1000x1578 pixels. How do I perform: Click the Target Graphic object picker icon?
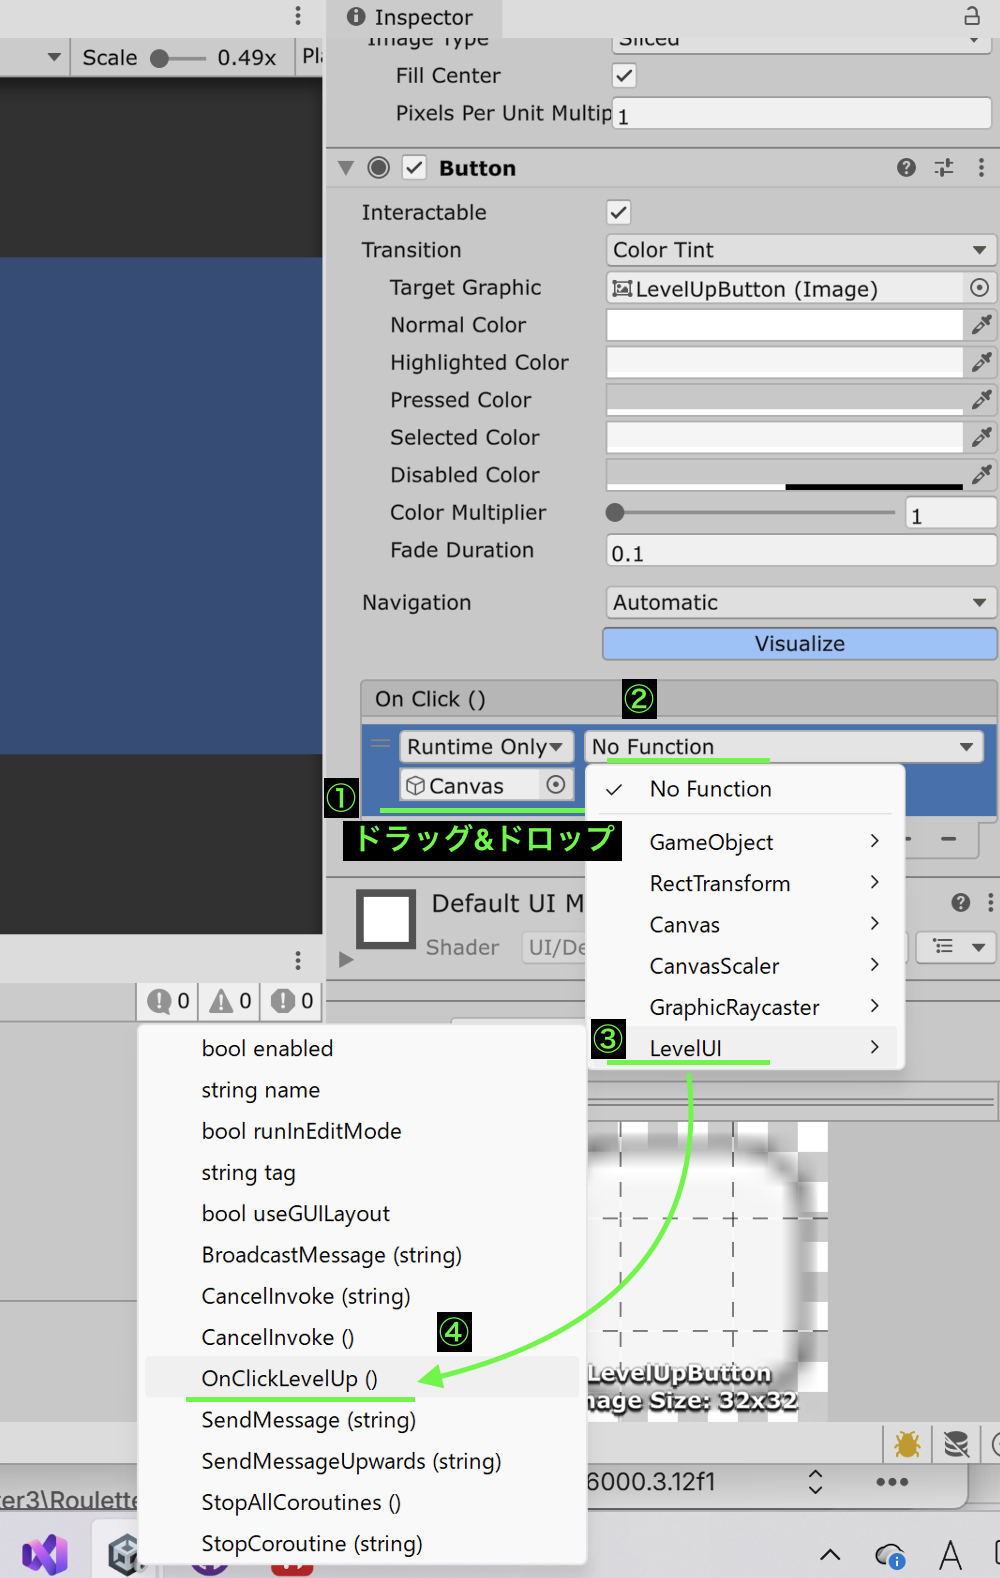(x=979, y=288)
